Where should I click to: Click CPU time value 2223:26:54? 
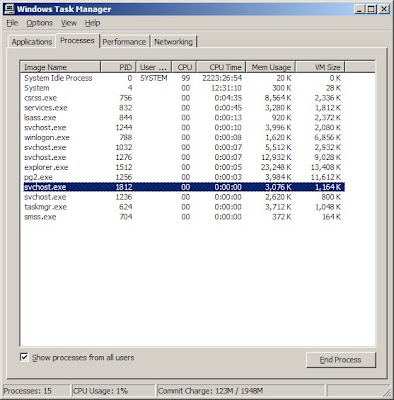pos(222,78)
